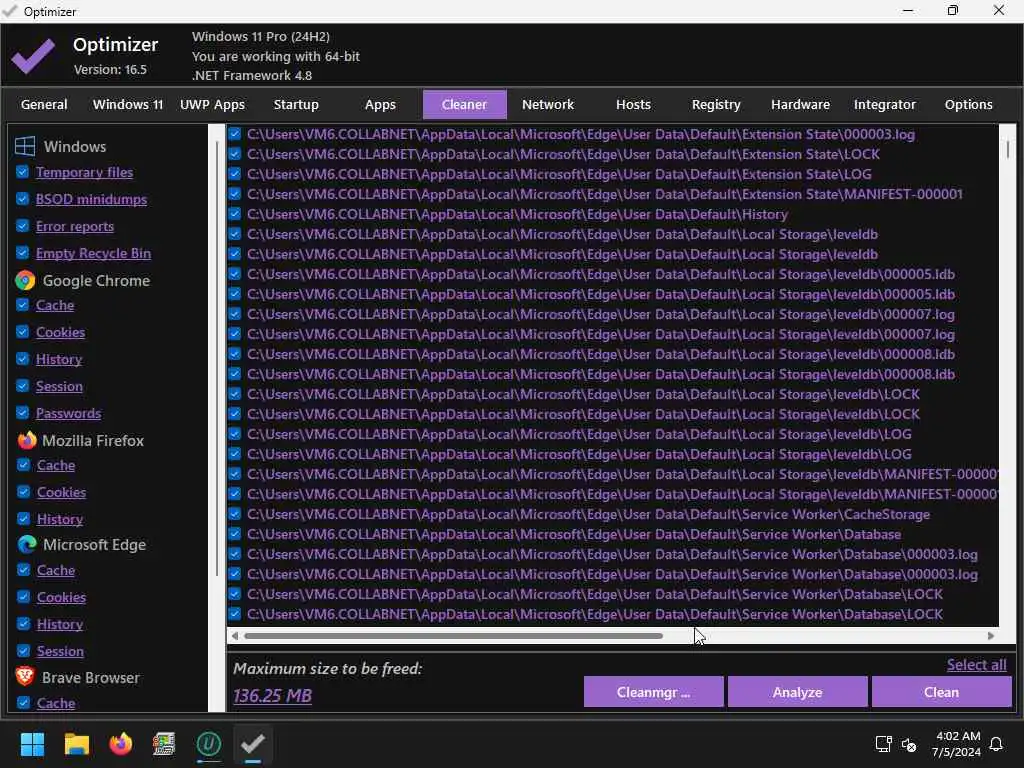Toggle the Cookies checkbox under Microsoft Edge

(24, 597)
